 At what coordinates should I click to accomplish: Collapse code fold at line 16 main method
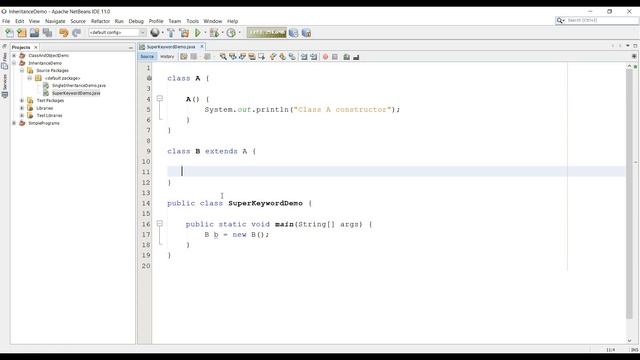click(160, 223)
